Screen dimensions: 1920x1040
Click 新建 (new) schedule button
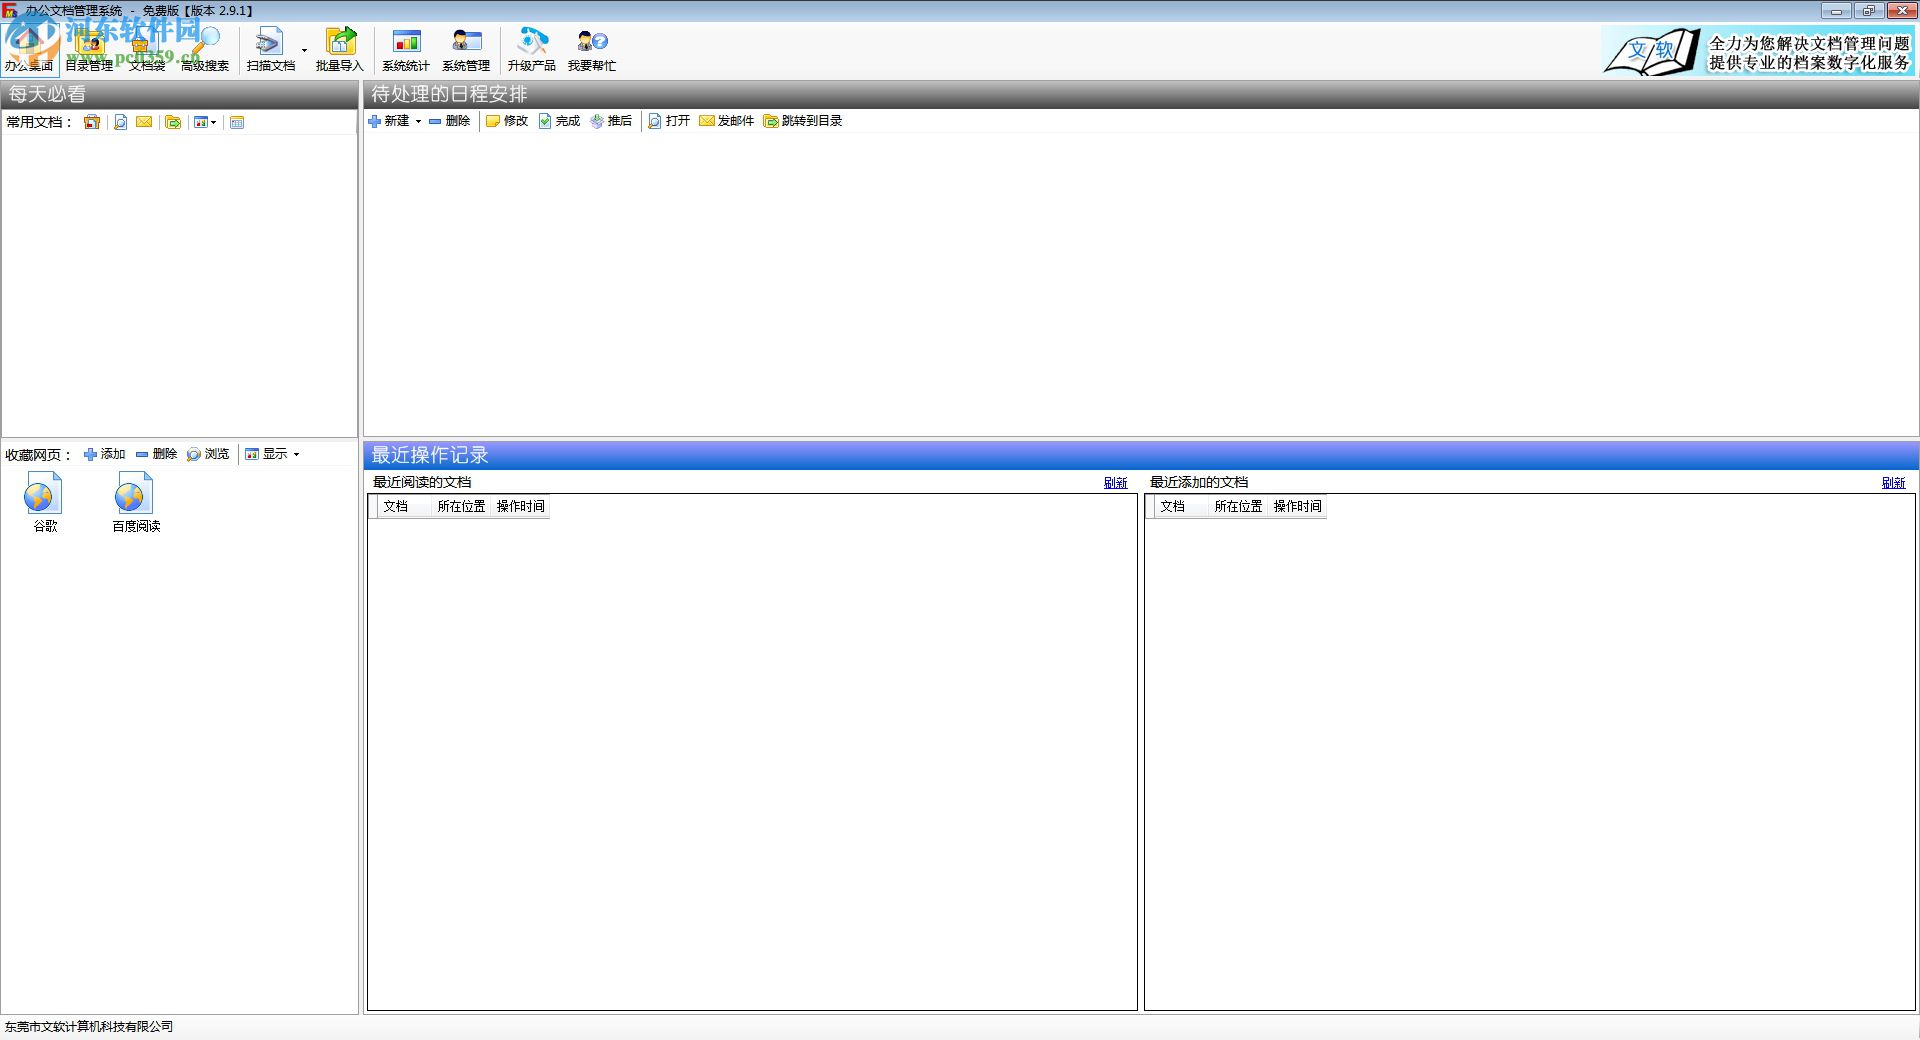click(x=389, y=121)
